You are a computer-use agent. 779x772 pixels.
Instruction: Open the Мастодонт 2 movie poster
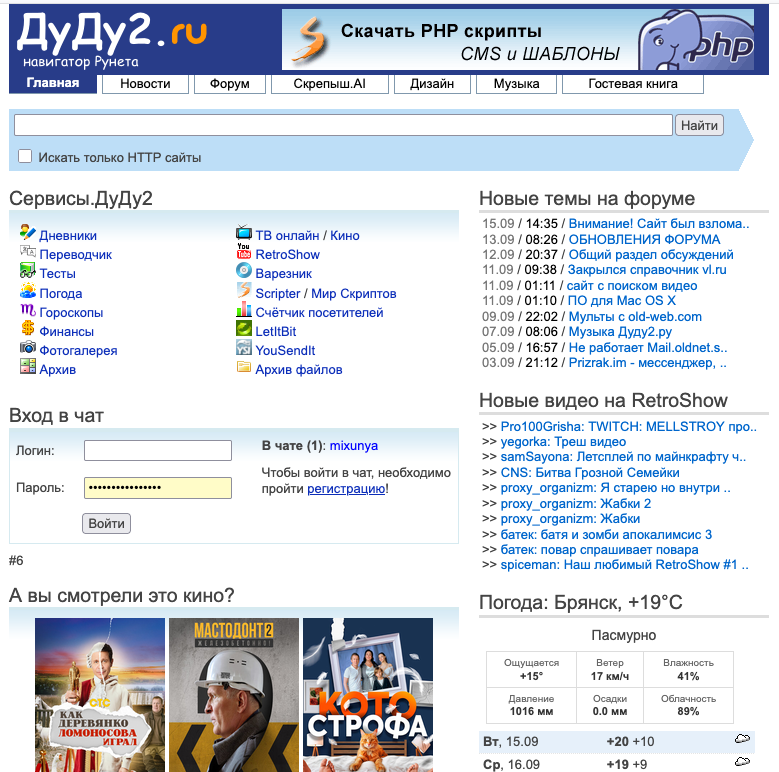pyautogui.click(x=234, y=695)
